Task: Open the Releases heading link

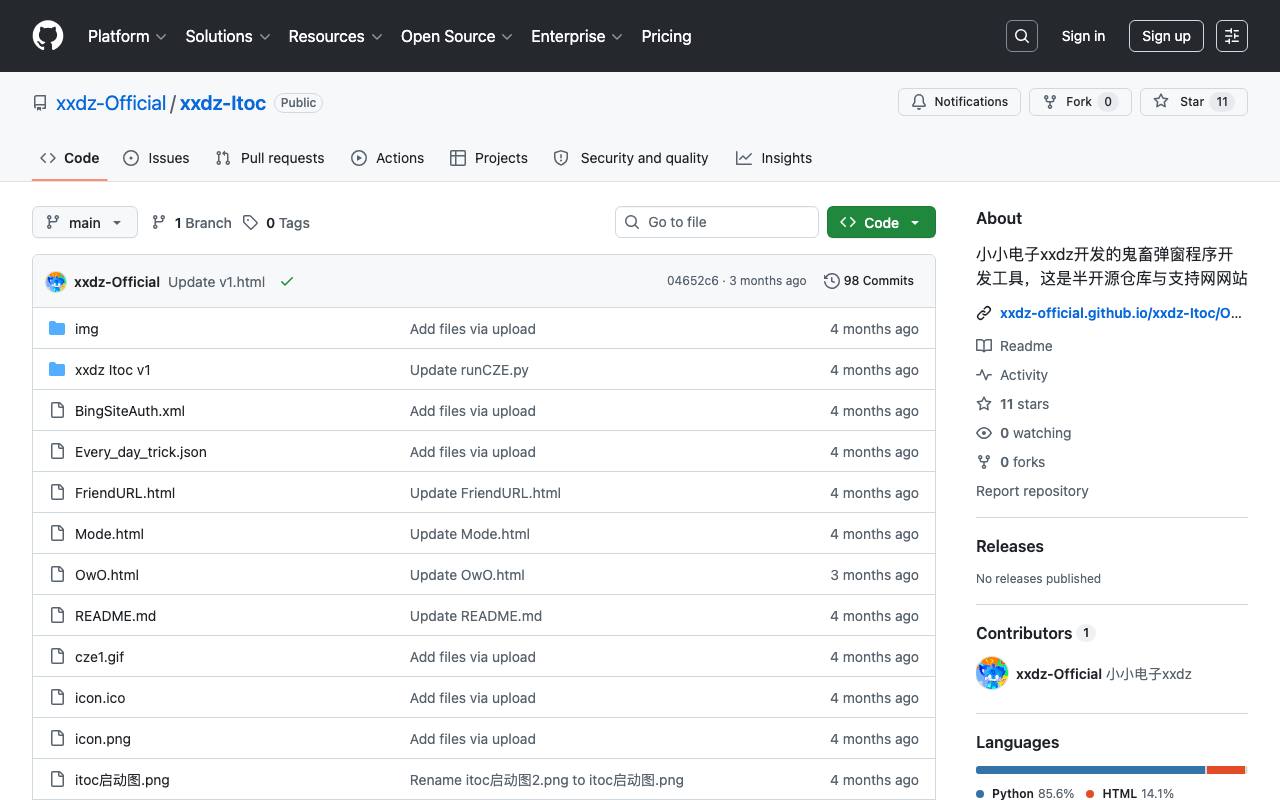Action: [1010, 546]
